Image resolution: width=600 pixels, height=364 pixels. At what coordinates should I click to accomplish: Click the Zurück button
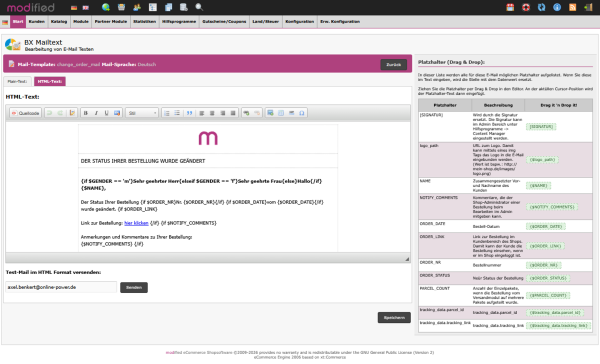(x=393, y=65)
